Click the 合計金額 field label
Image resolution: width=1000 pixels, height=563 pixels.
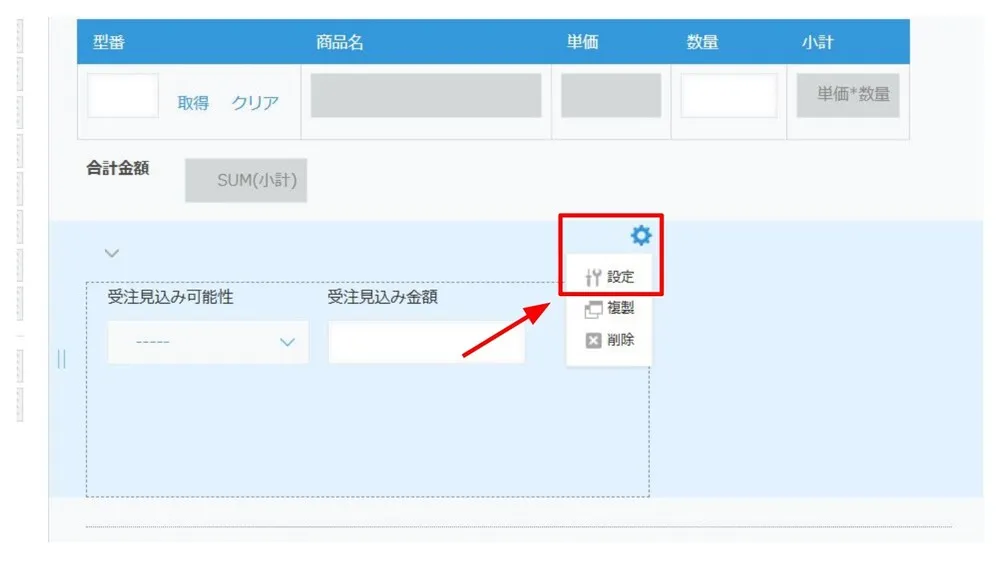pyautogui.click(x=118, y=168)
